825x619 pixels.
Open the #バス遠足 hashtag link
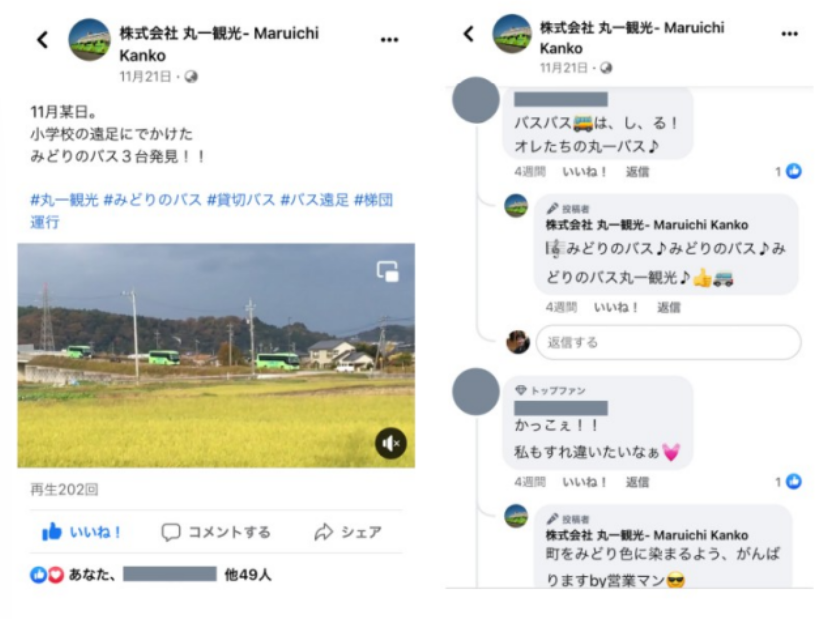pyautogui.click(x=315, y=200)
